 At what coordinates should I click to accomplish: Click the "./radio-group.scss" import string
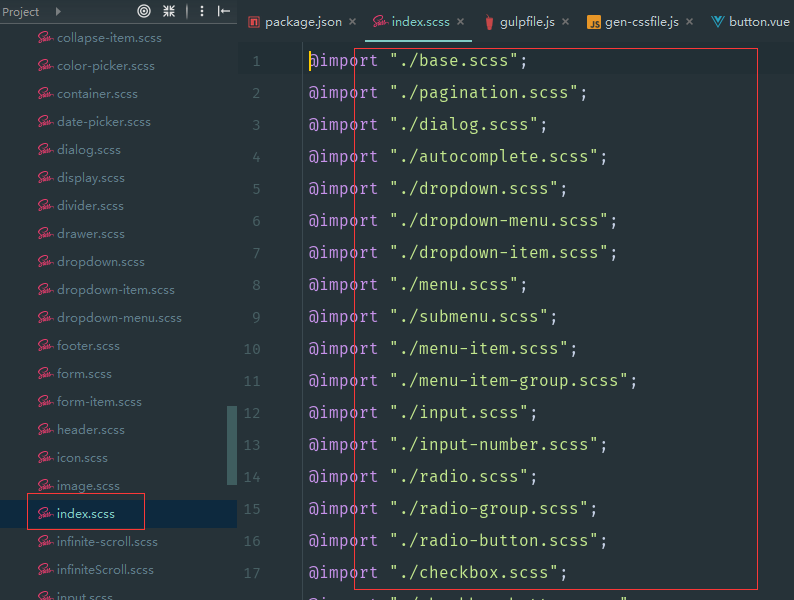[489, 508]
